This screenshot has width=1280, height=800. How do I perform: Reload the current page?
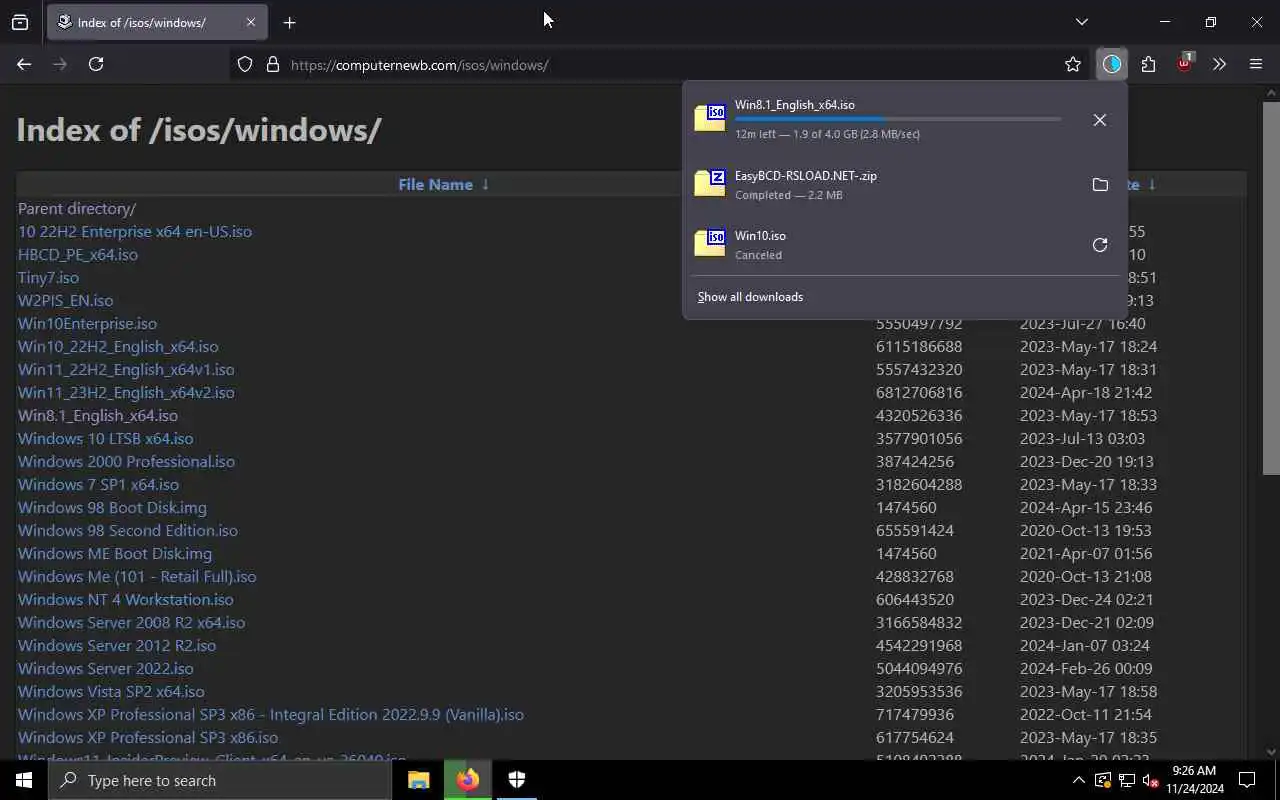[96, 64]
